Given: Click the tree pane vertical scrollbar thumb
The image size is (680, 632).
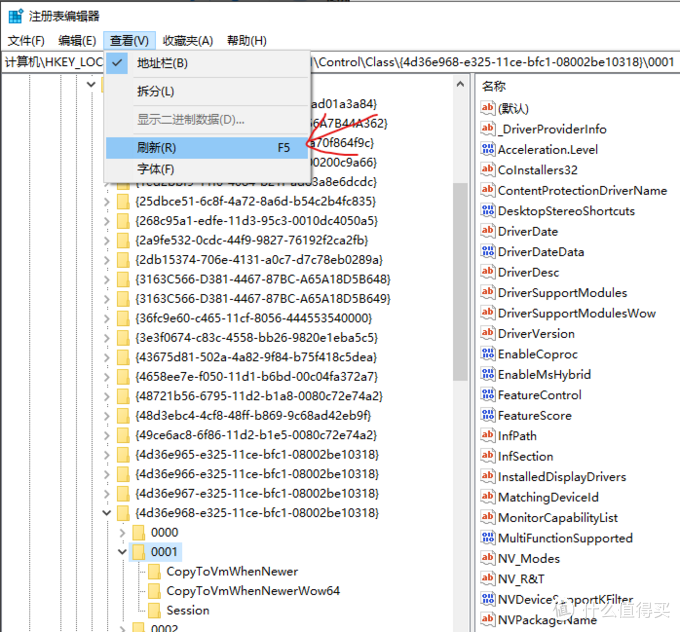Looking at the screenshot, I should point(460,282).
